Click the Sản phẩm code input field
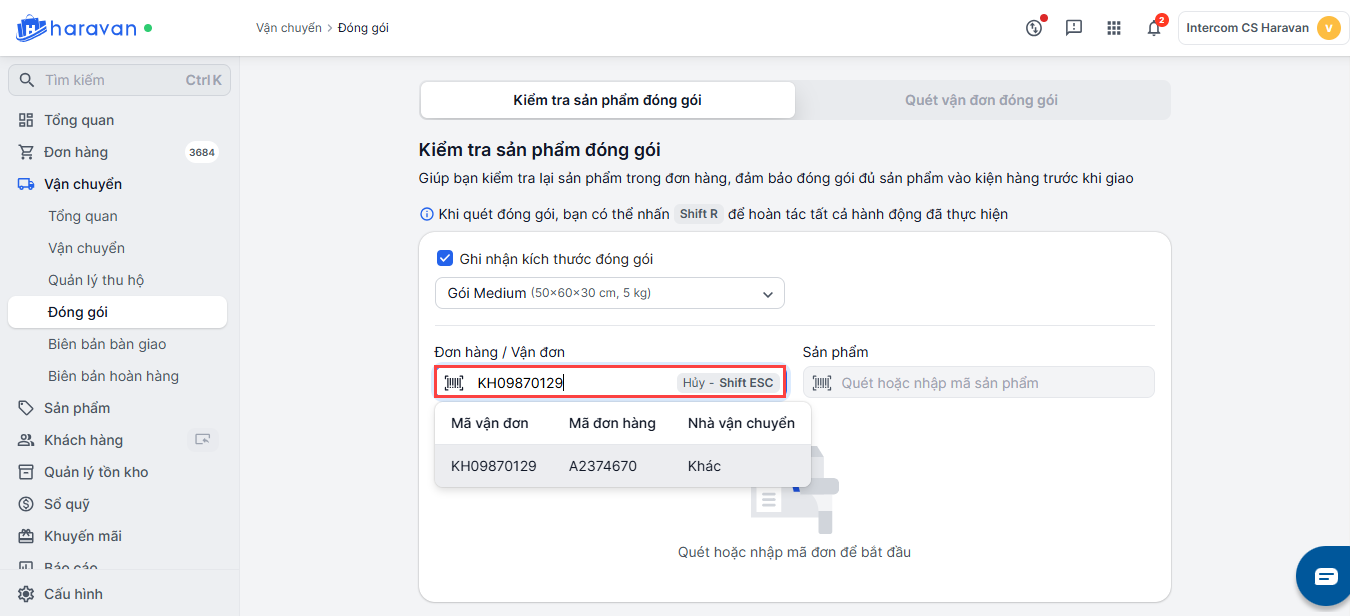Viewport: 1350px width, 616px height. click(x=979, y=383)
